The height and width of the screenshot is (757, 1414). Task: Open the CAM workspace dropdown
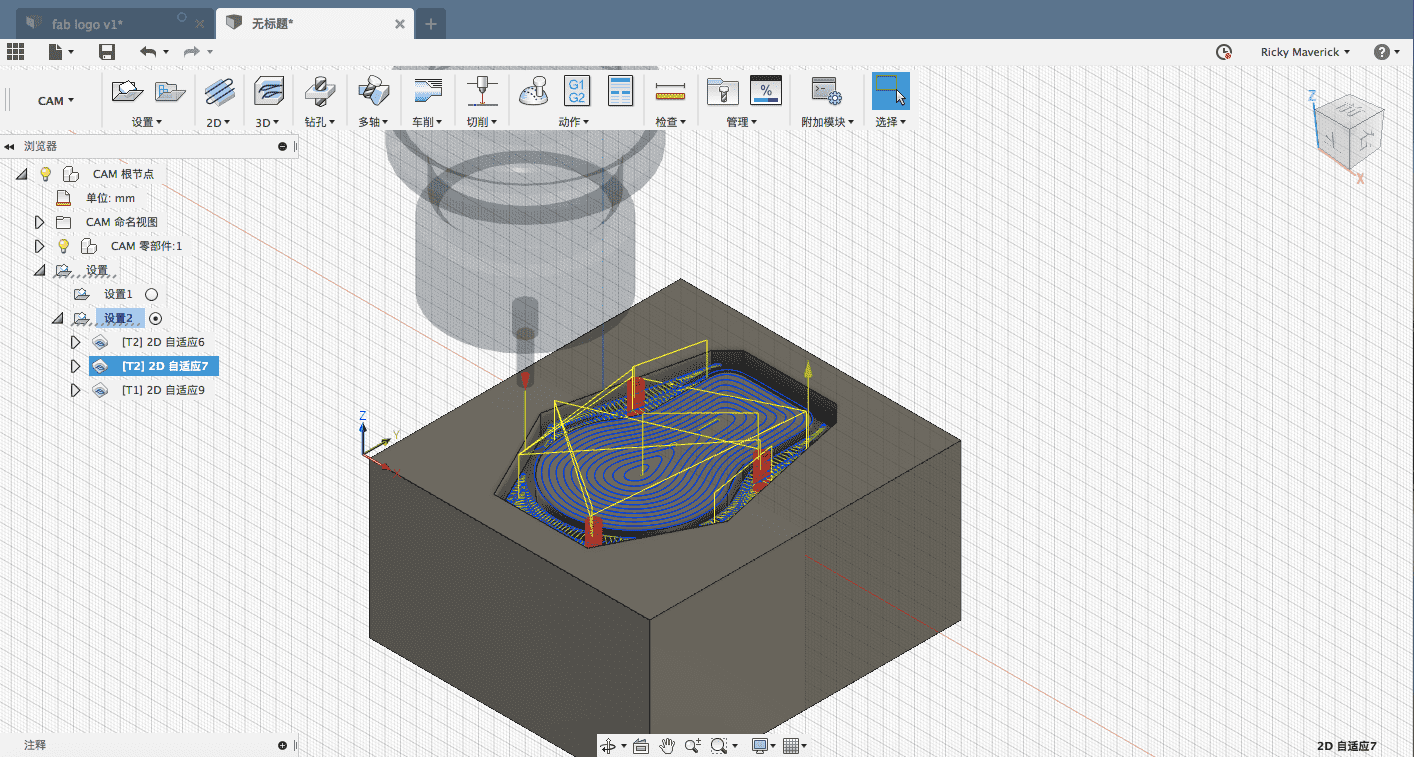(56, 101)
